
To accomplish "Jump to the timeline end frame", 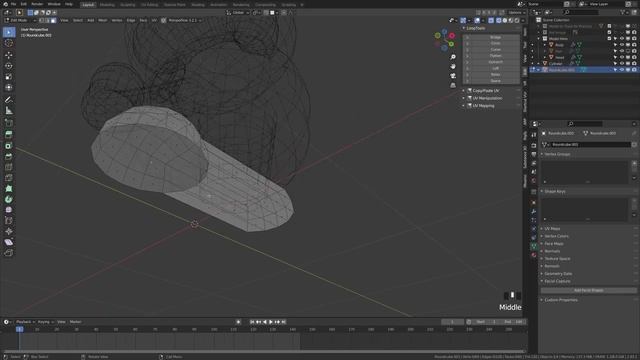I will (284, 322).
